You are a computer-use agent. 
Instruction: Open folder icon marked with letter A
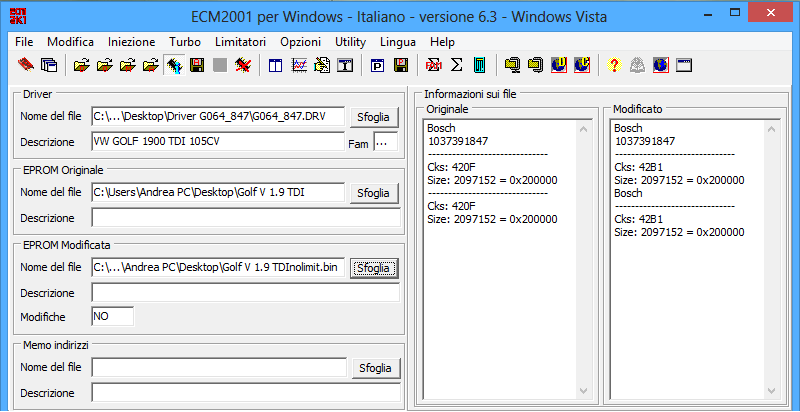(x=151, y=65)
